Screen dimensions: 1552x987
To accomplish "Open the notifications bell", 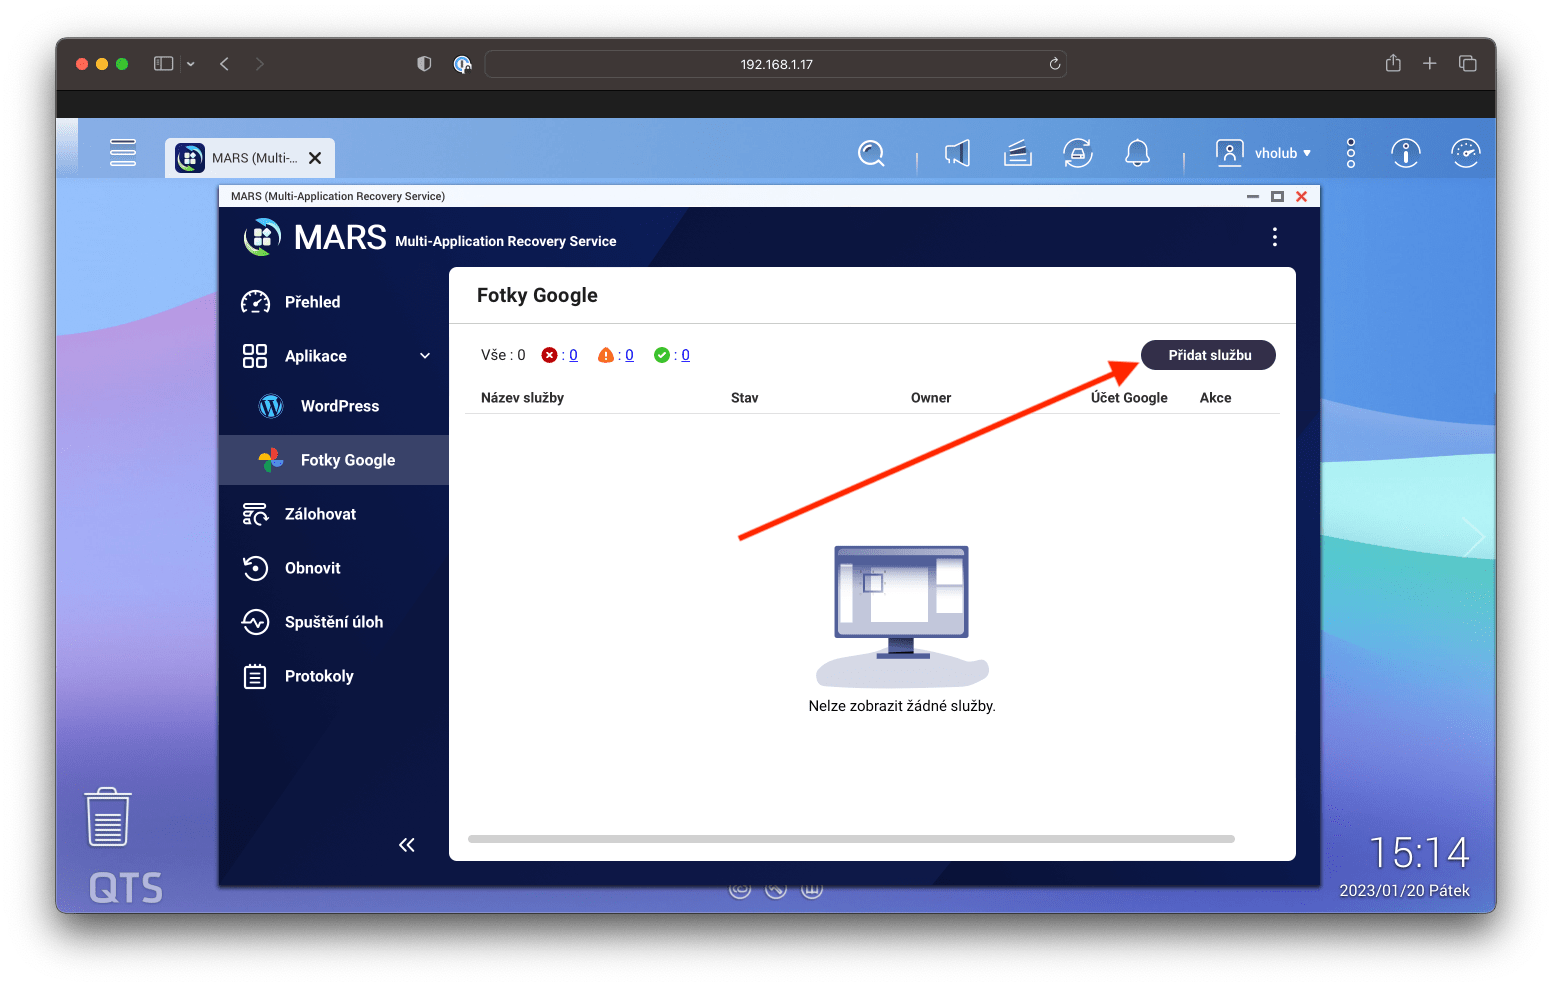I will pos(1137,153).
